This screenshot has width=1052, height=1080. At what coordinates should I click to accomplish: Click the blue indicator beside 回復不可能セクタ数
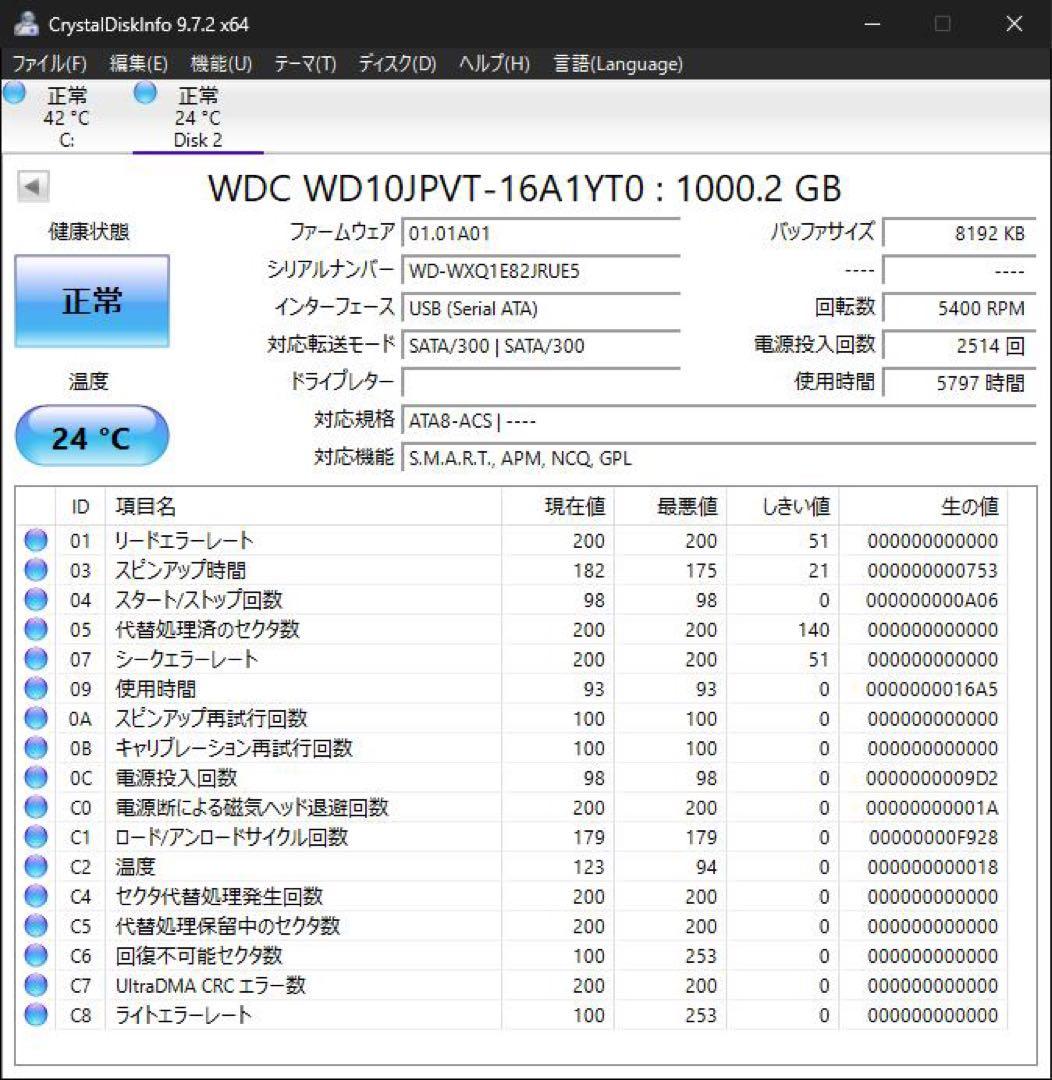pos(35,956)
